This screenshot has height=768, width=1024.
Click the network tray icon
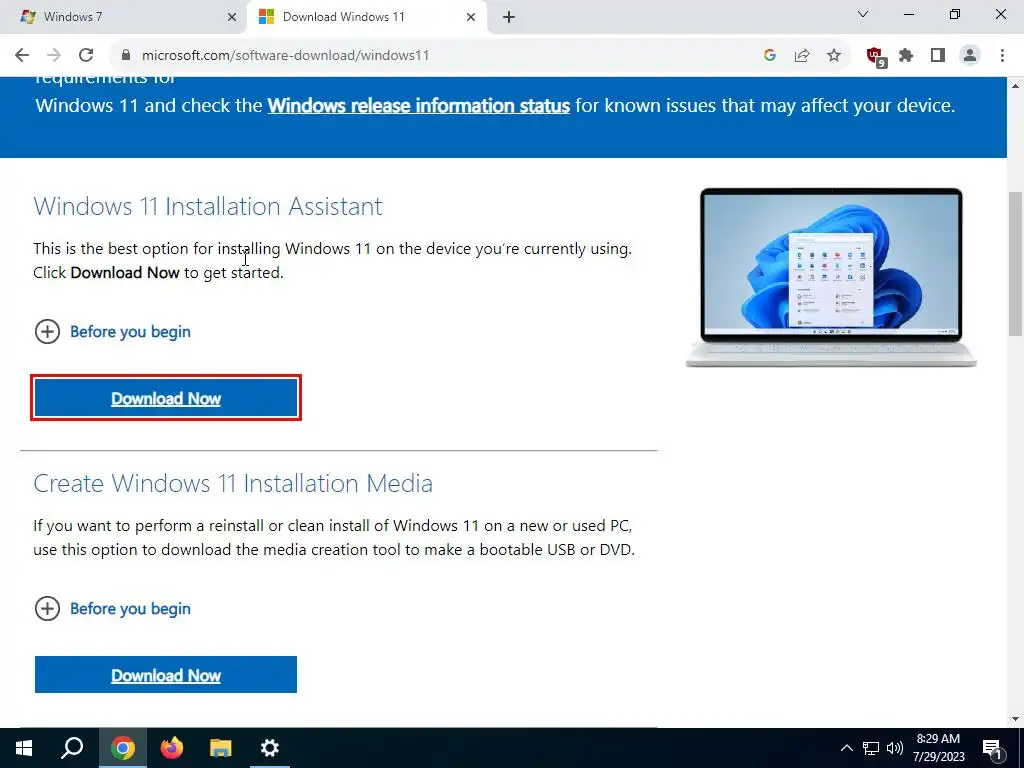[x=871, y=748]
